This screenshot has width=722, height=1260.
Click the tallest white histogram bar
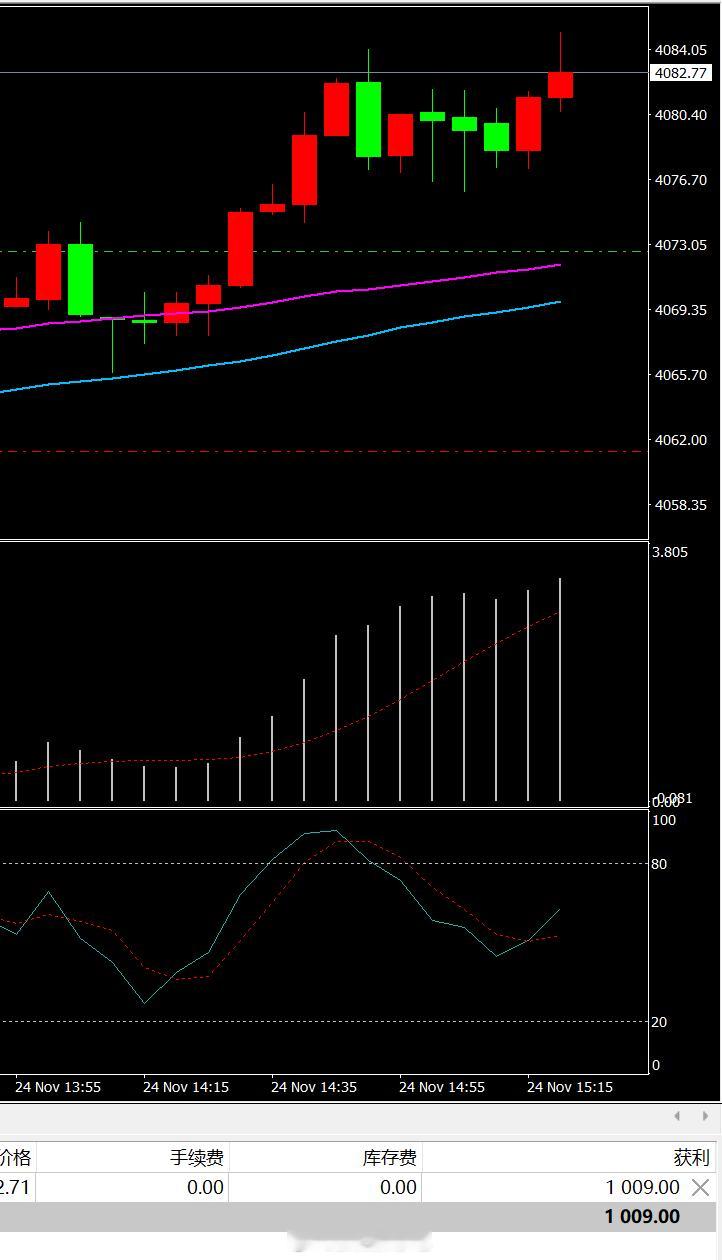pyautogui.click(x=560, y=690)
